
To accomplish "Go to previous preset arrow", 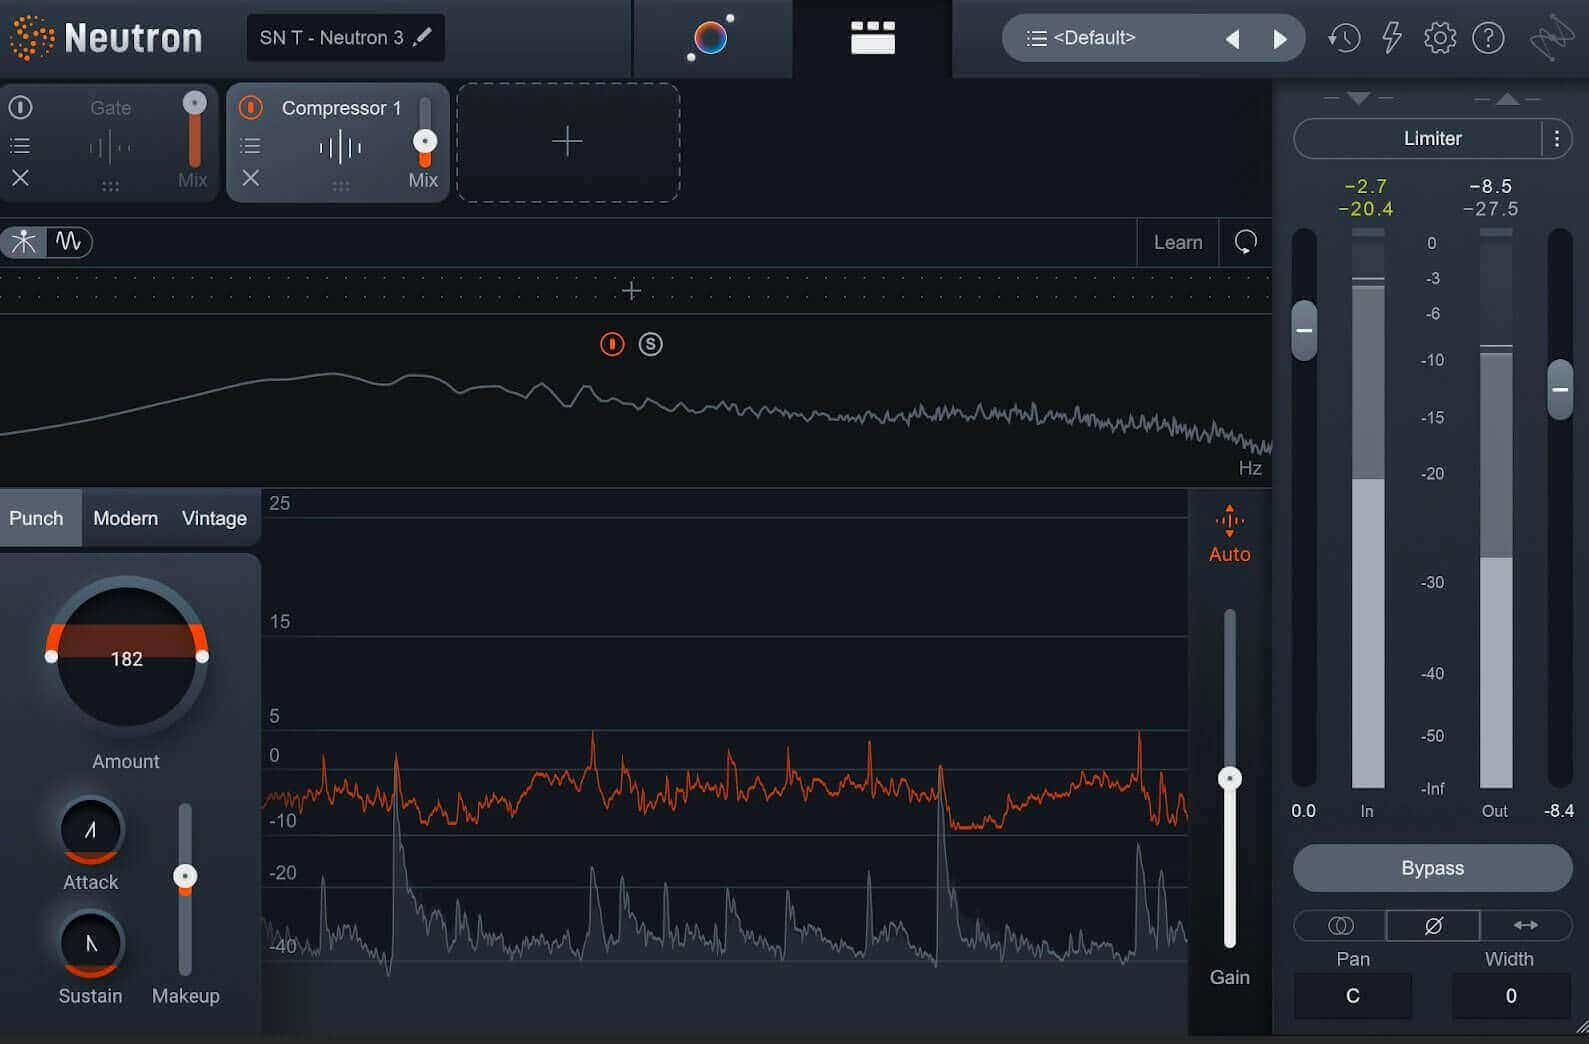I will (1232, 39).
